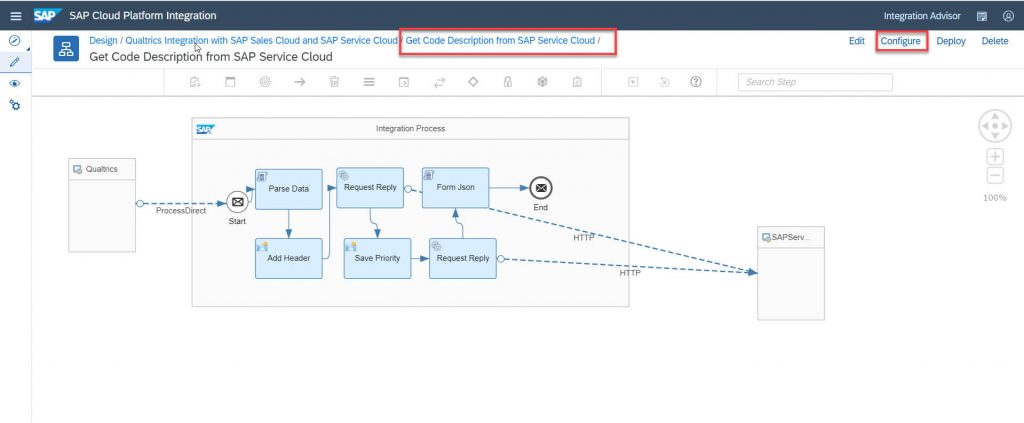Click the Integration Process pool header

(x=410, y=129)
